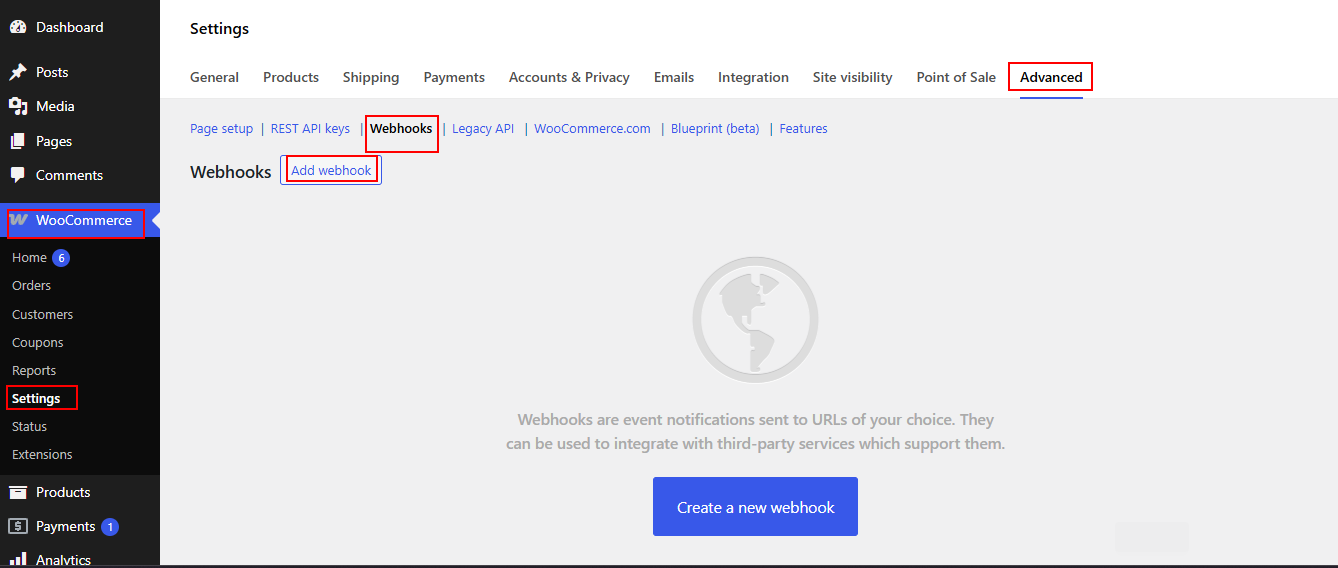This screenshot has width=1338, height=568.
Task: Click the Media library icon
Action: coord(17,106)
